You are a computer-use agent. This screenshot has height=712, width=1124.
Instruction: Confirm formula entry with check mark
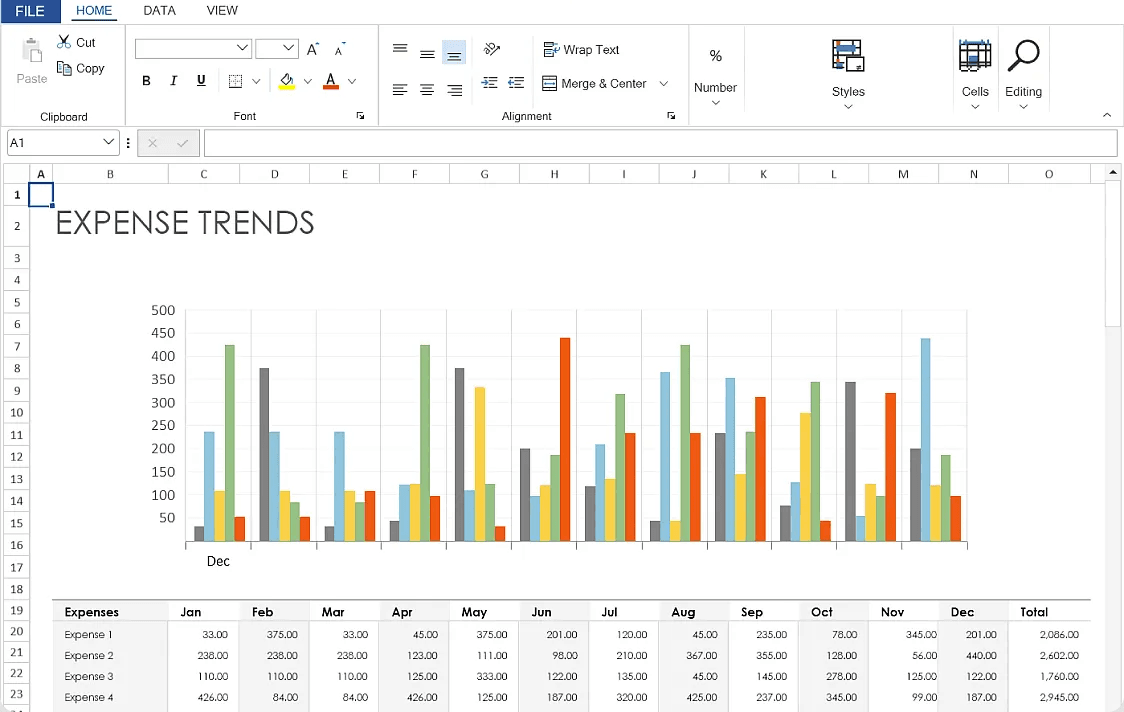182,143
